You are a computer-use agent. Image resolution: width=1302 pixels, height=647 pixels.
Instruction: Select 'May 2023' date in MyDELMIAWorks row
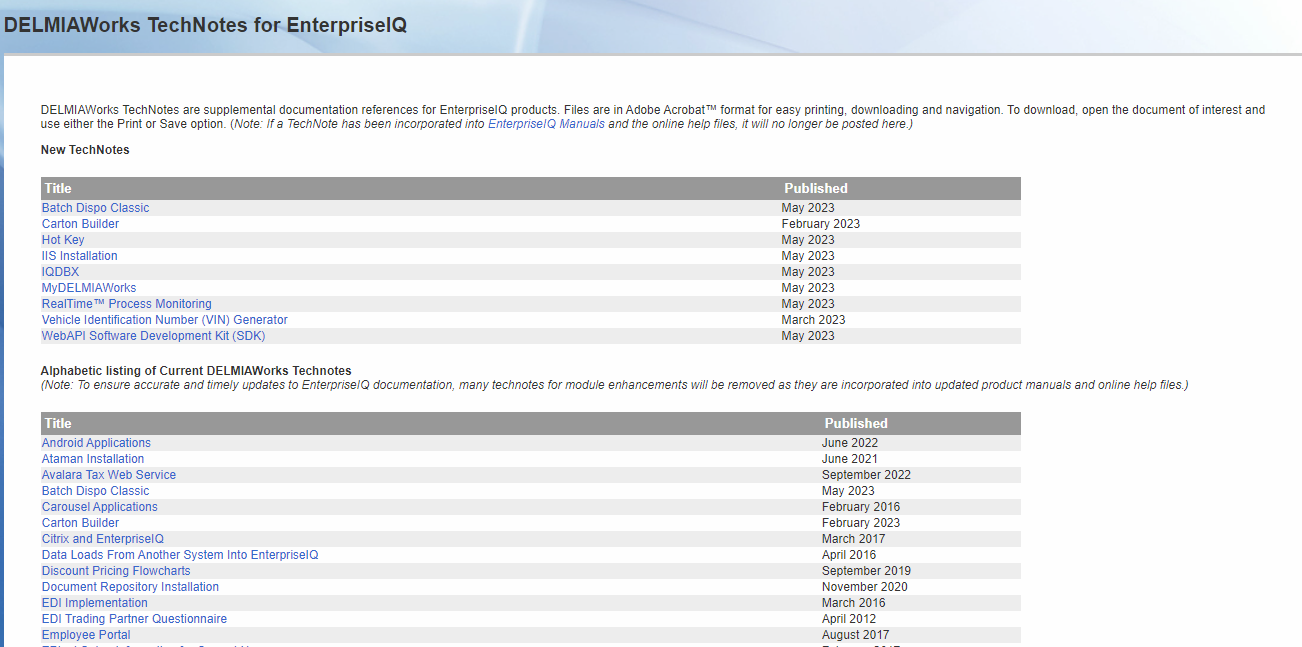808,288
